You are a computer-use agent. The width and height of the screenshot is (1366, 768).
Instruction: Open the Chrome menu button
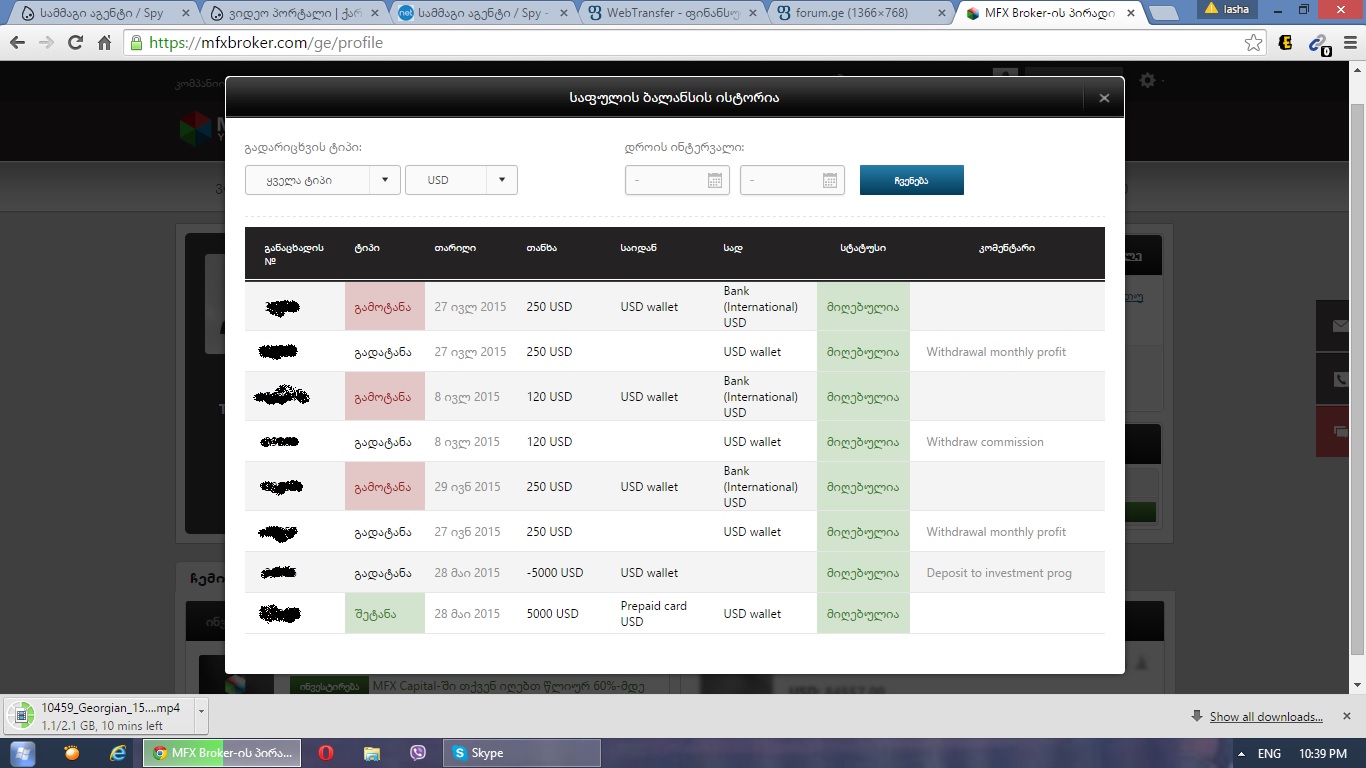pos(1348,43)
